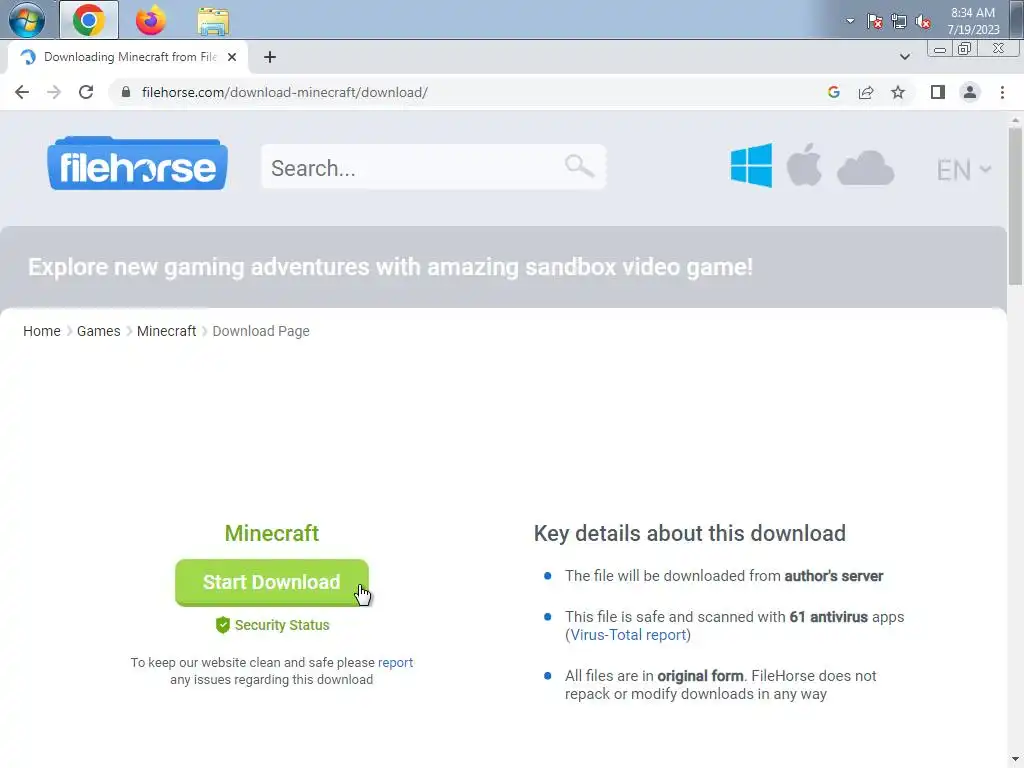1024x768 pixels.
Task: Focus the filehorse.com address bar
Action: (470, 92)
